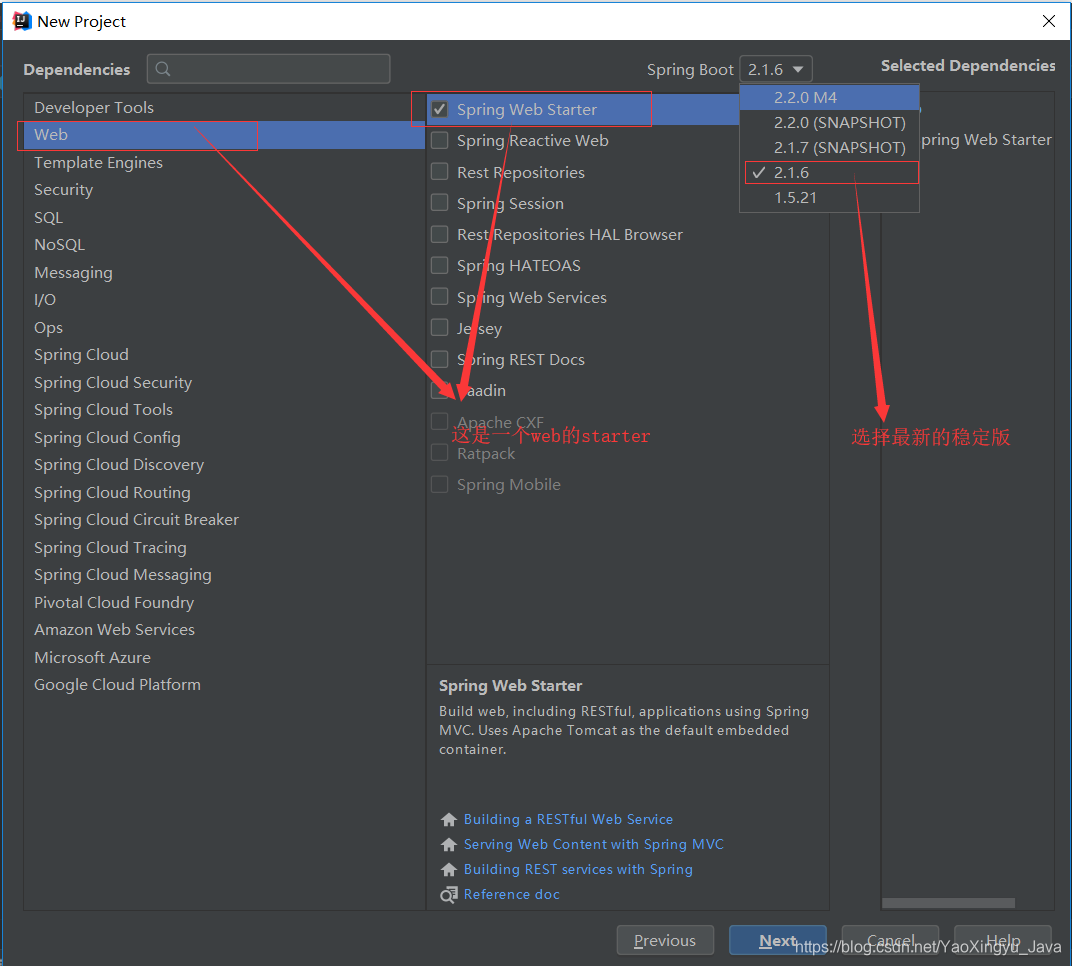The height and width of the screenshot is (966, 1072).
Task: Enable Rest Repositories HAL Browser checkbox
Action: point(440,234)
